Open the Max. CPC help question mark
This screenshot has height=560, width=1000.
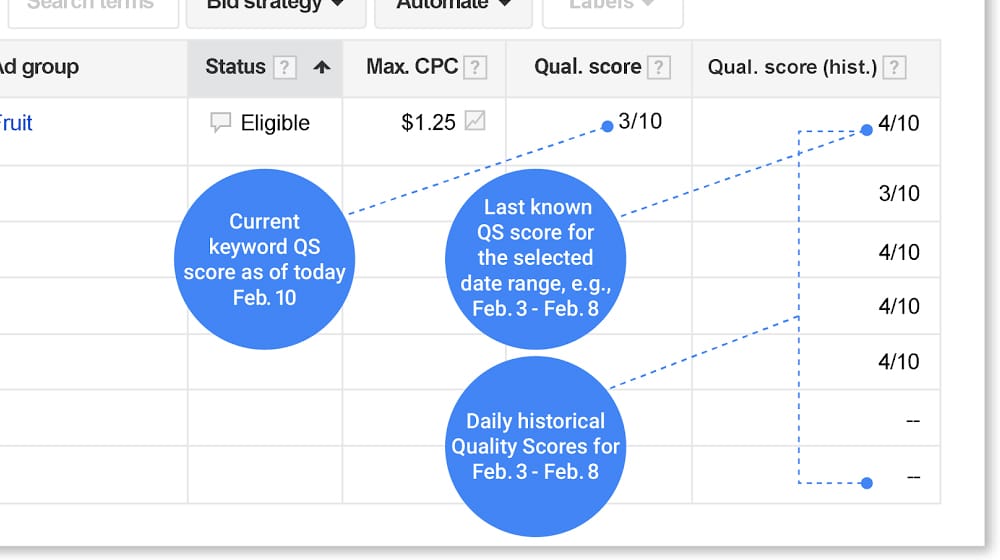[475, 67]
